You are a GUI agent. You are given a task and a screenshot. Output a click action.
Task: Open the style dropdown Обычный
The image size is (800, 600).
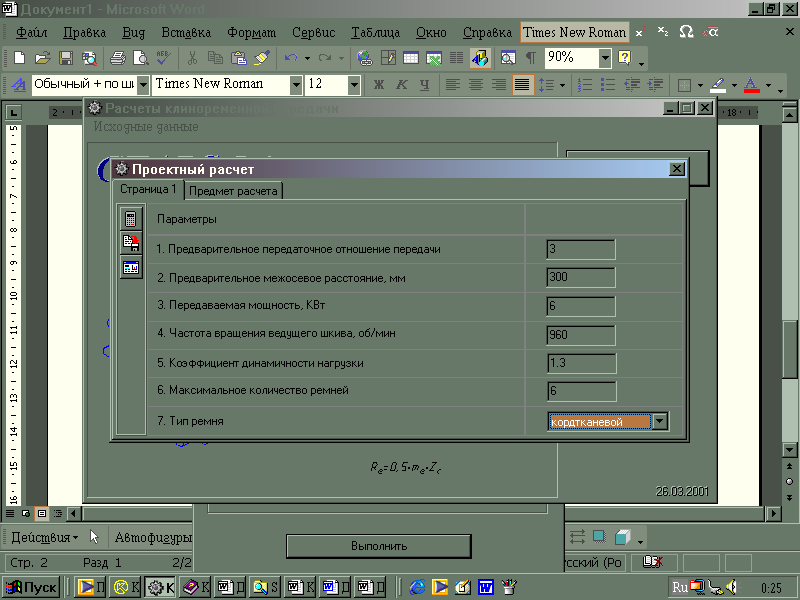point(143,85)
